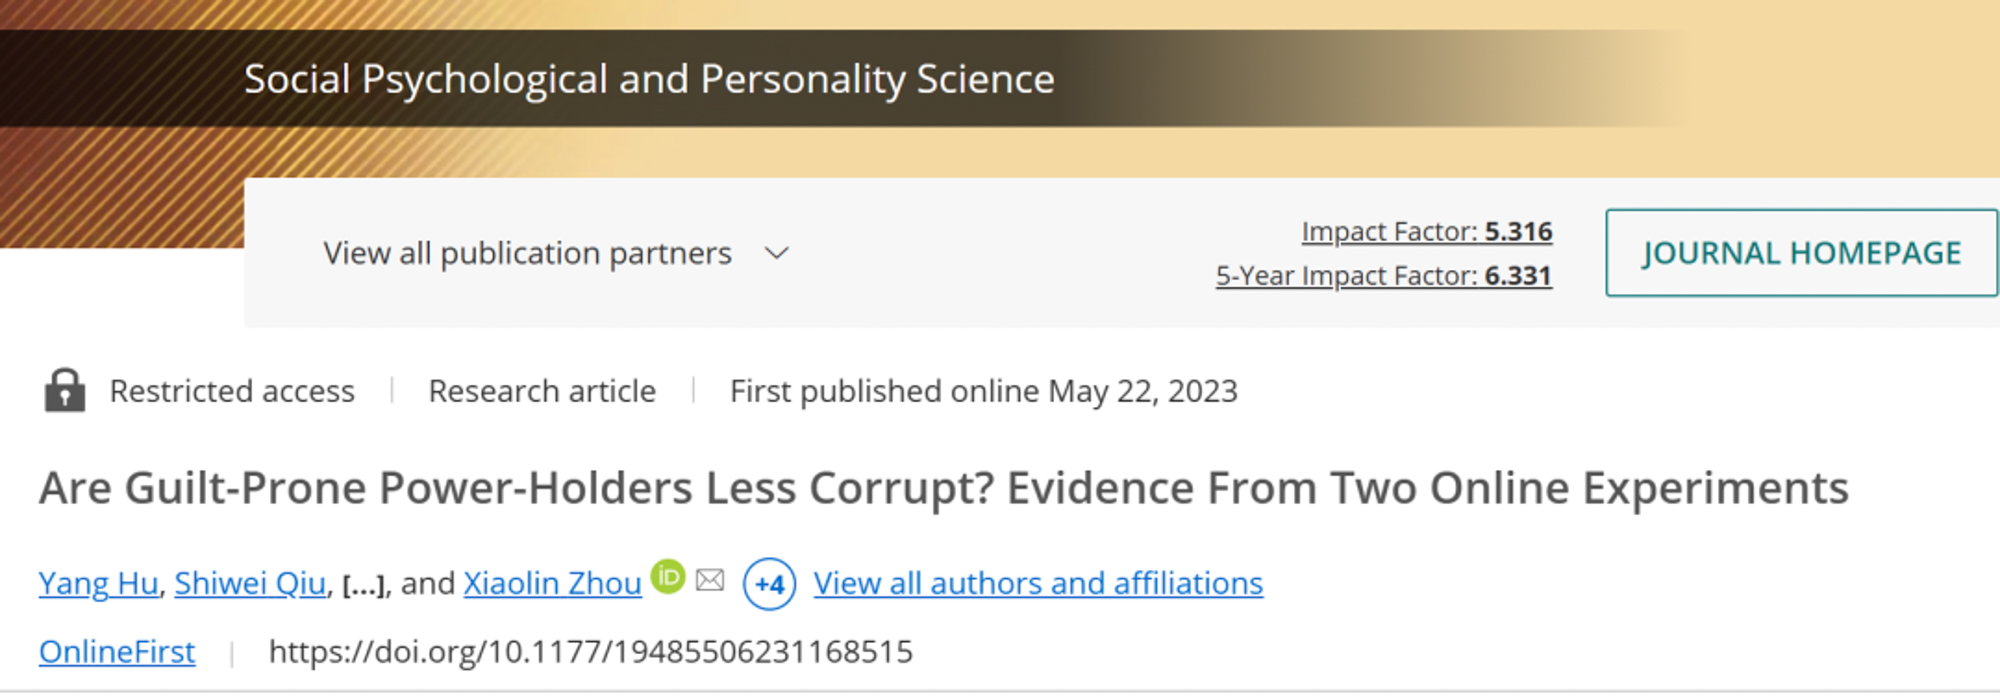Click the restricted access padlock icon
The width and height of the screenshot is (2000, 700).
(x=65, y=390)
